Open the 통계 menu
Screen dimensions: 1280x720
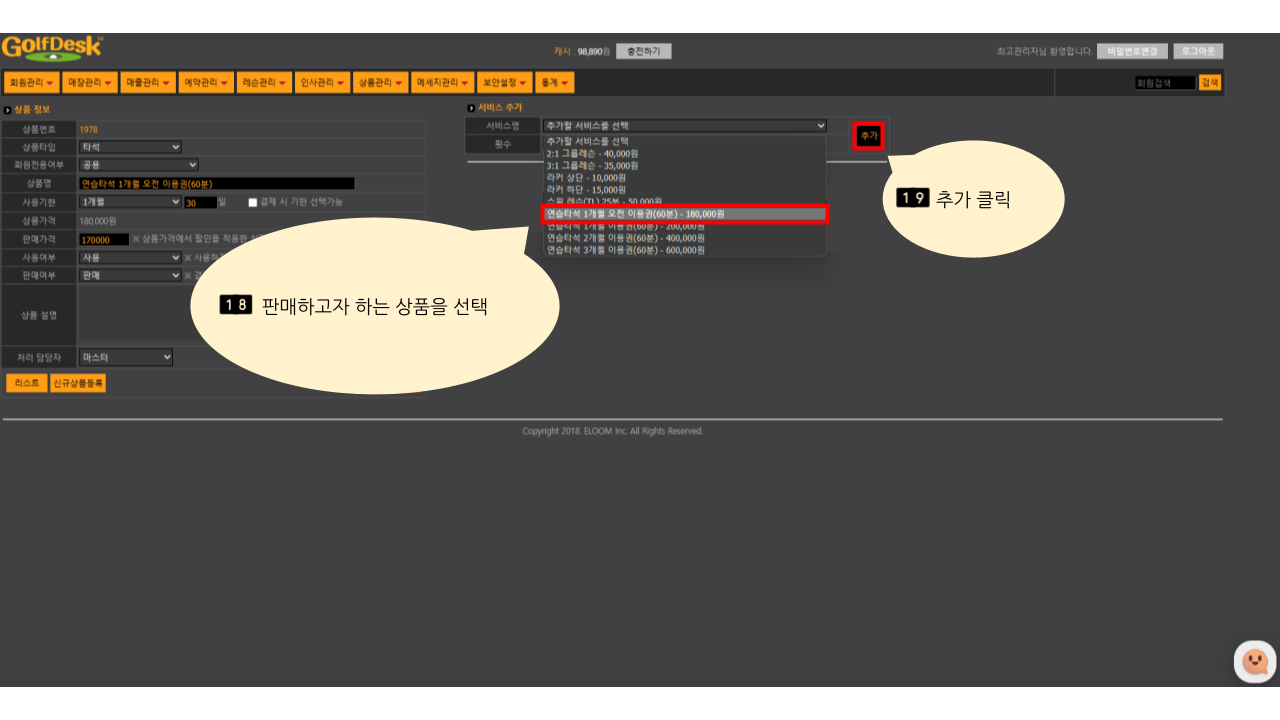click(x=553, y=83)
